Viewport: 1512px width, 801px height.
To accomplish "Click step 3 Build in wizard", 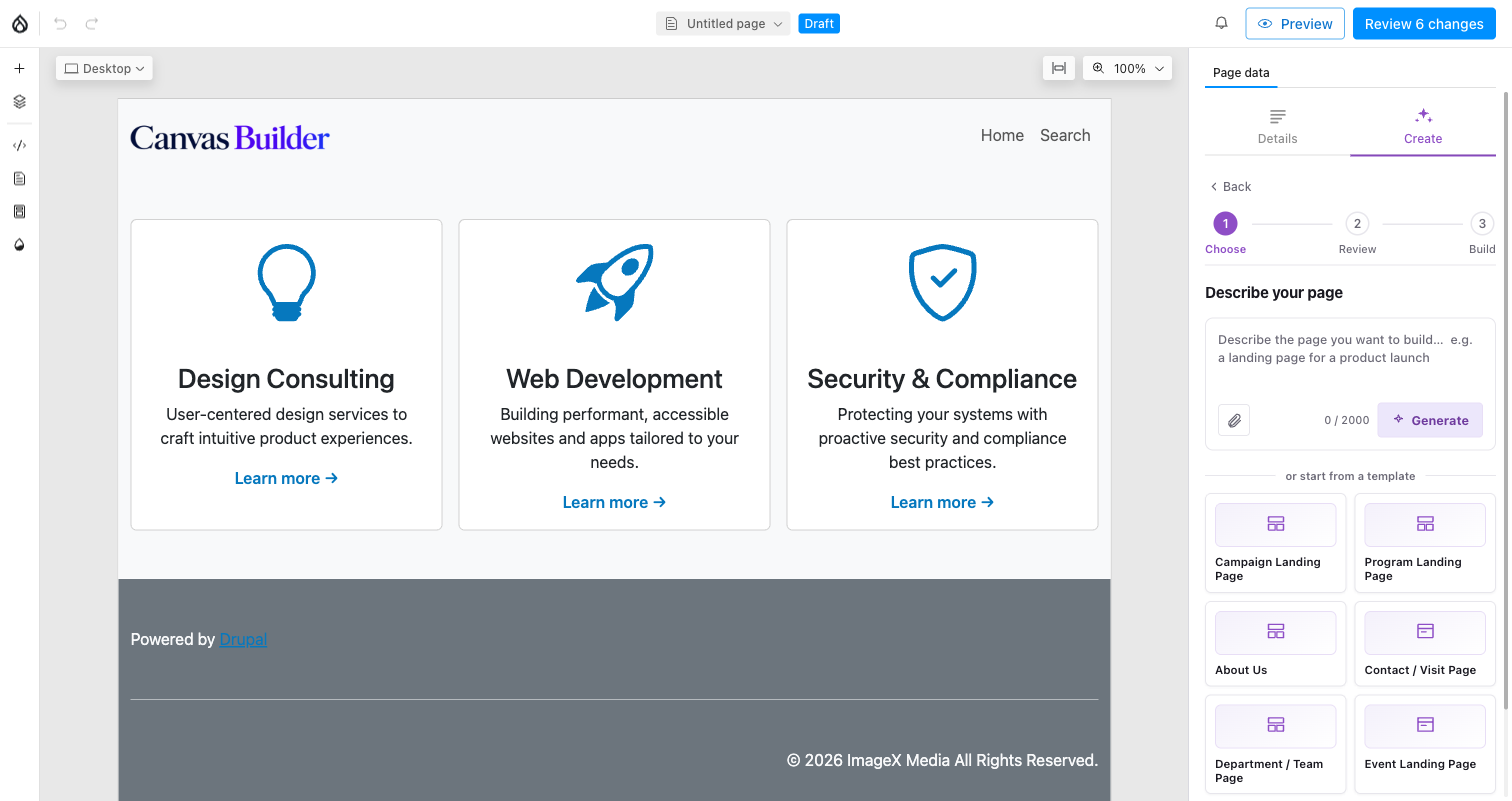I will [1482, 233].
